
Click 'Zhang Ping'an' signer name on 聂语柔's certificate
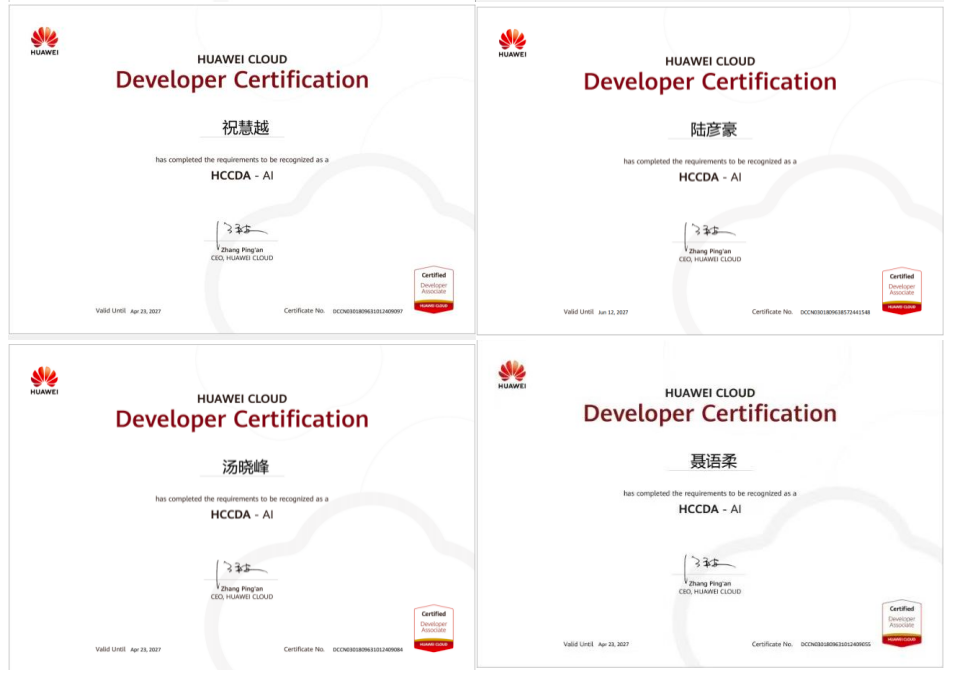point(710,583)
